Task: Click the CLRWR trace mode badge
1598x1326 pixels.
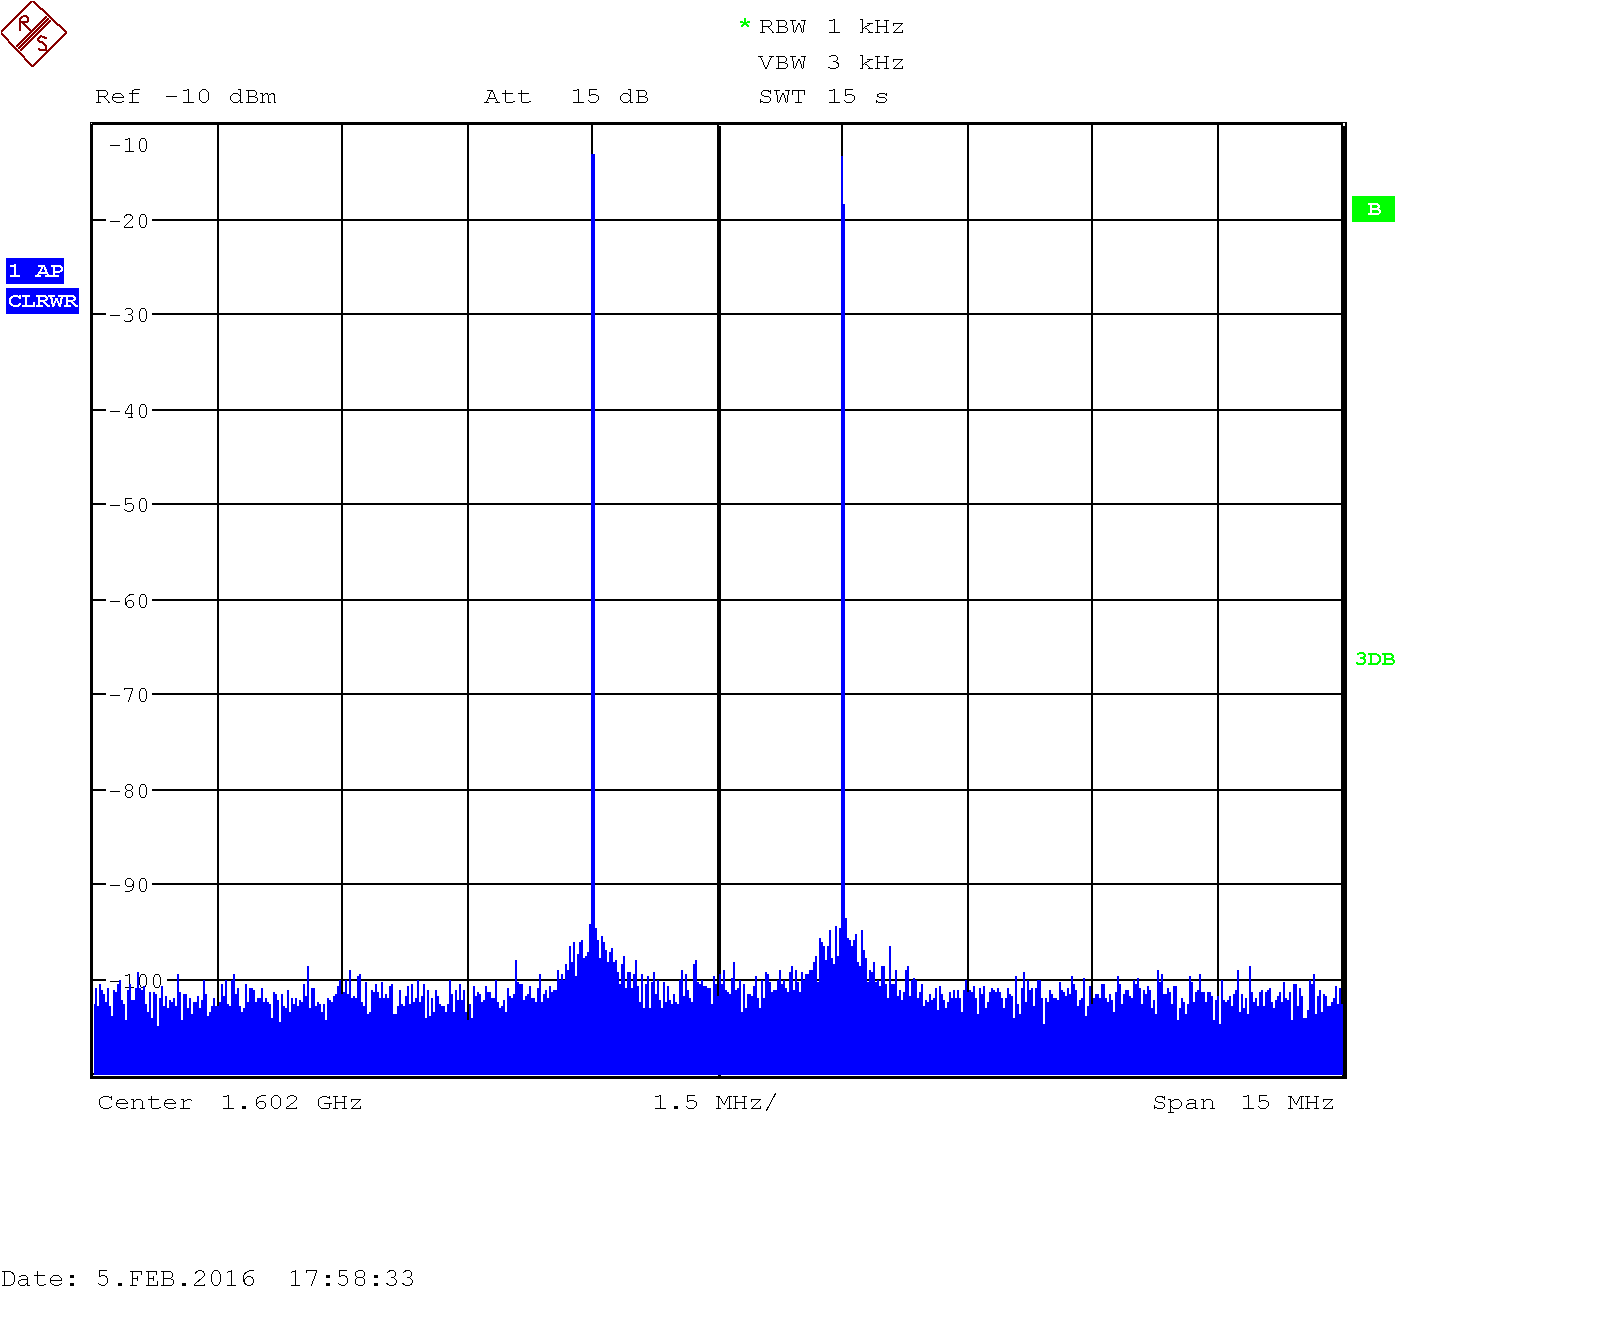Action: point(42,301)
